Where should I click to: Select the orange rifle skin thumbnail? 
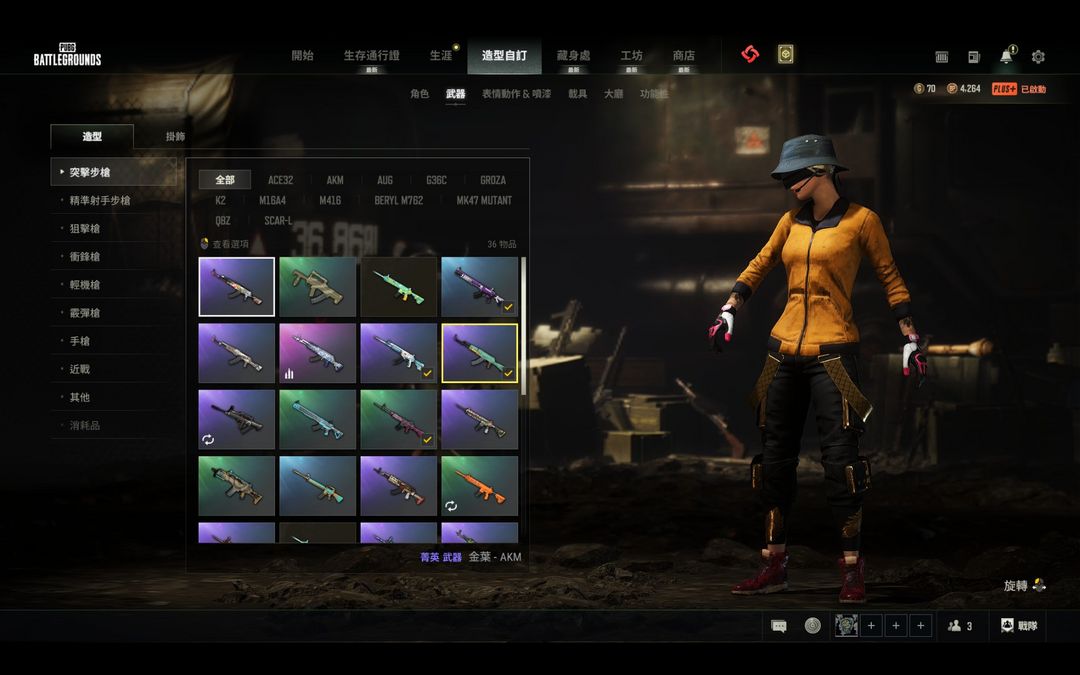479,486
